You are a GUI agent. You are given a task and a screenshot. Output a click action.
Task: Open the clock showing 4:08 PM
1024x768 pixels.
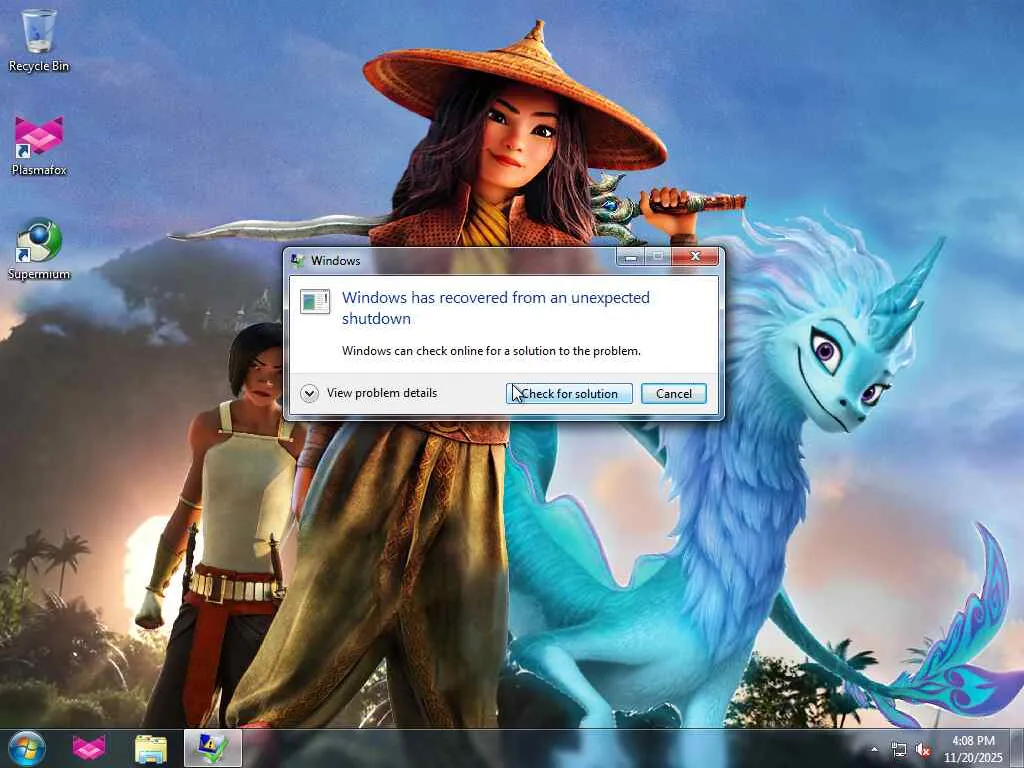(x=972, y=749)
